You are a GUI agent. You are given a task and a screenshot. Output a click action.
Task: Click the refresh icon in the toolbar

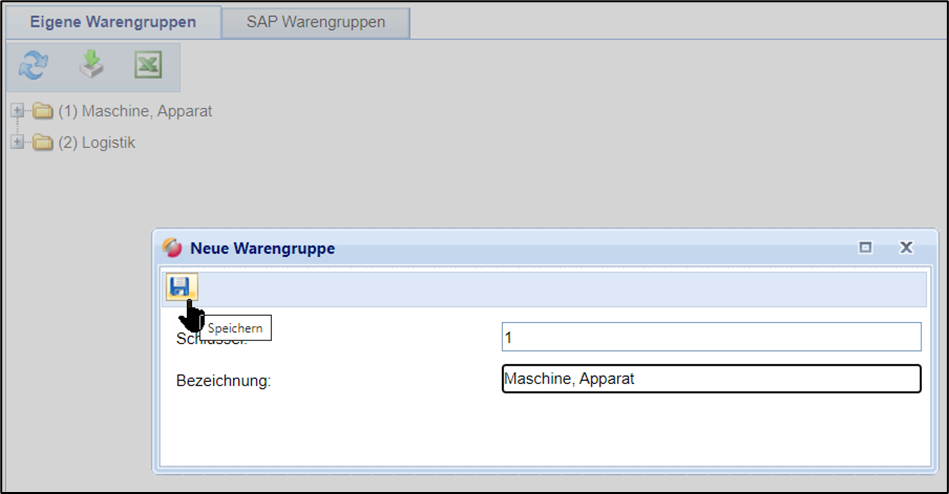point(33,66)
